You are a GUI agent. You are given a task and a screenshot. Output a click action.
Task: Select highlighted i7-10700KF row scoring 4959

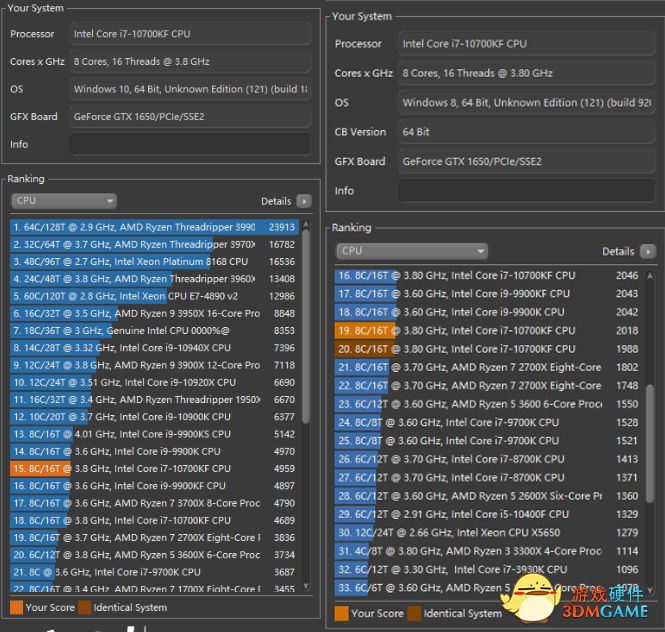(x=154, y=469)
